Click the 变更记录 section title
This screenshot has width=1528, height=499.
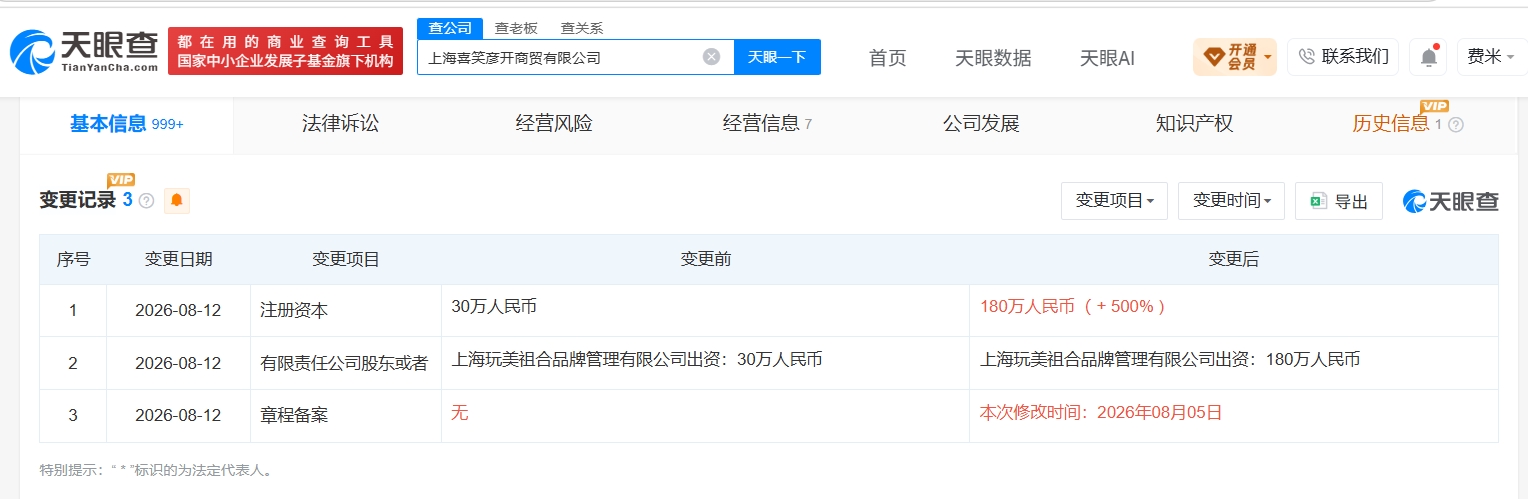(78, 200)
